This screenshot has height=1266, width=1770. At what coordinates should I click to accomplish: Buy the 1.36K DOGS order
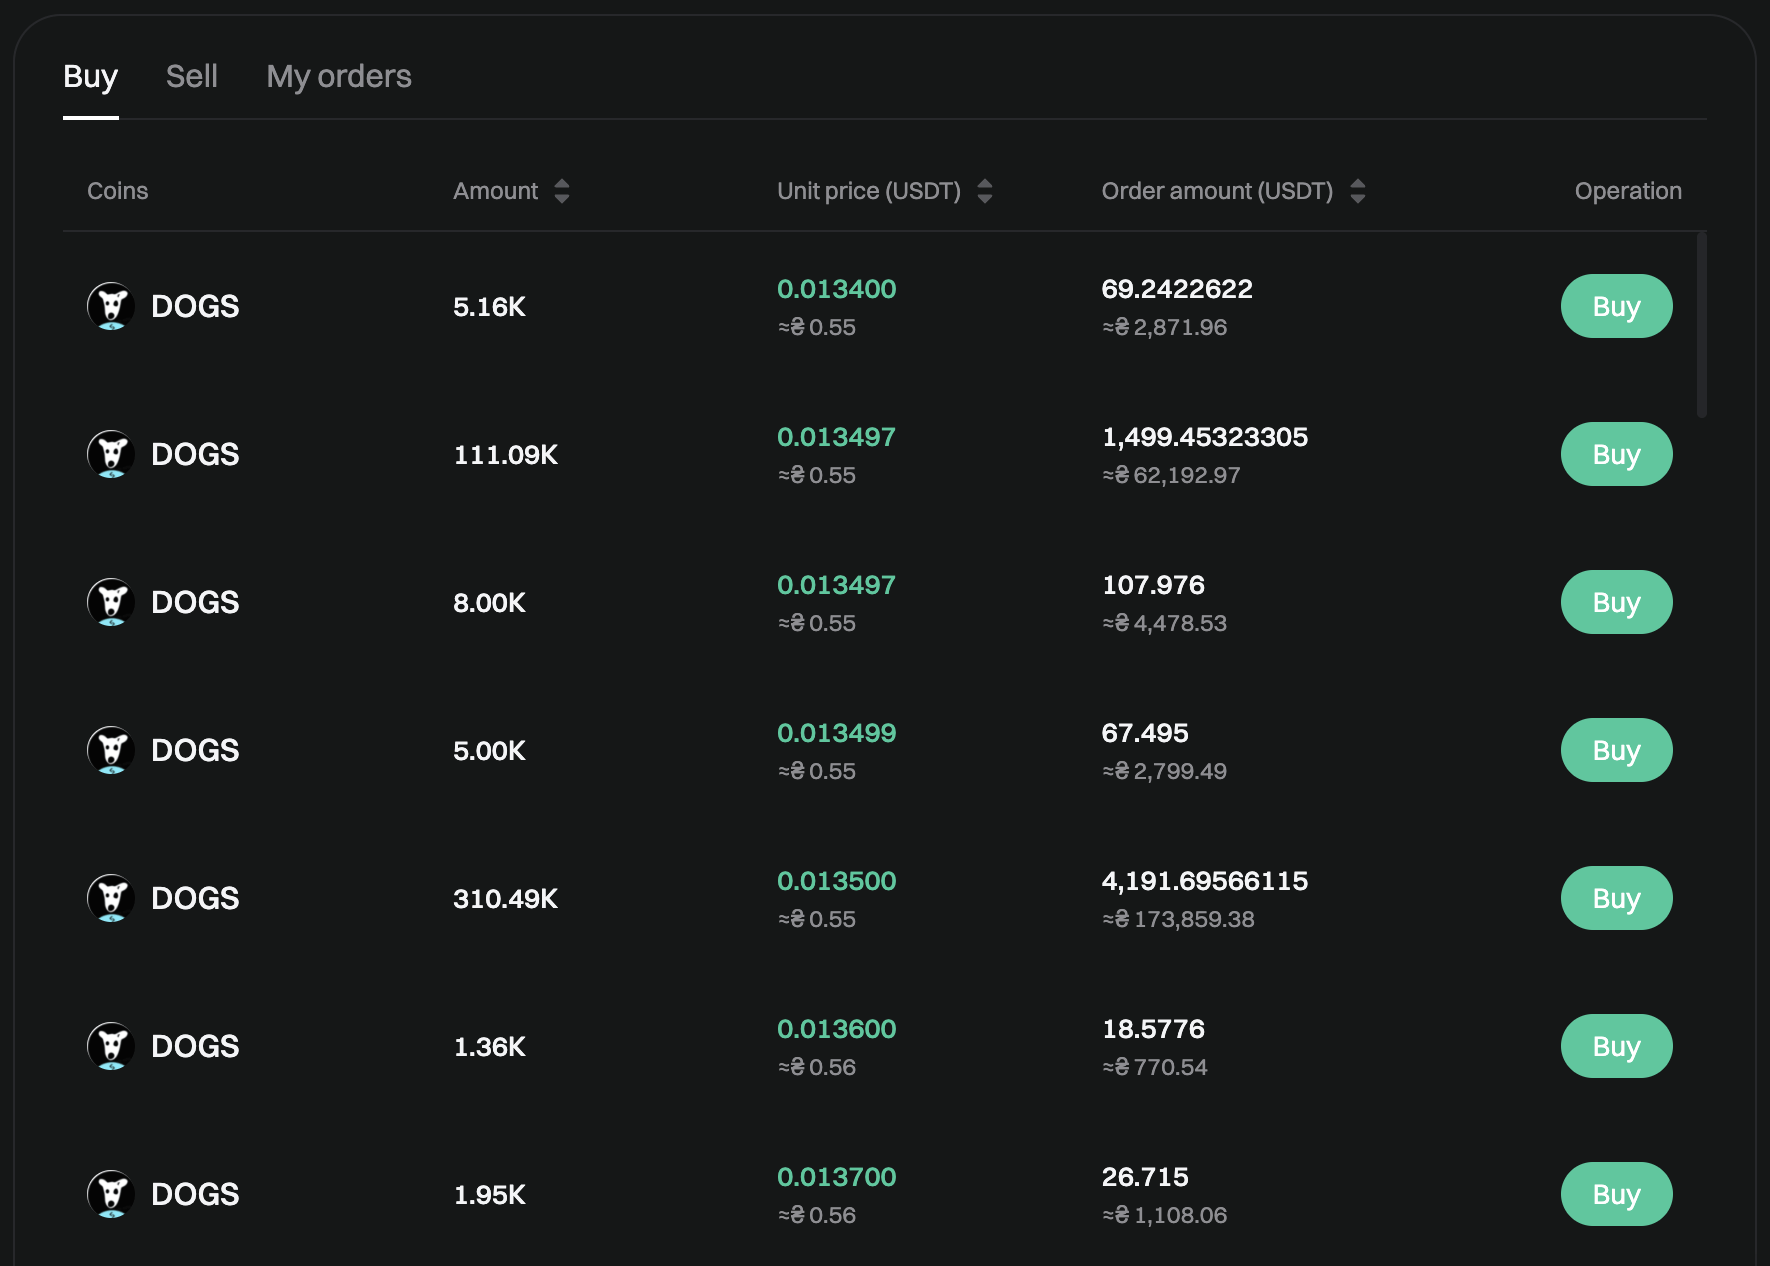point(1616,1046)
